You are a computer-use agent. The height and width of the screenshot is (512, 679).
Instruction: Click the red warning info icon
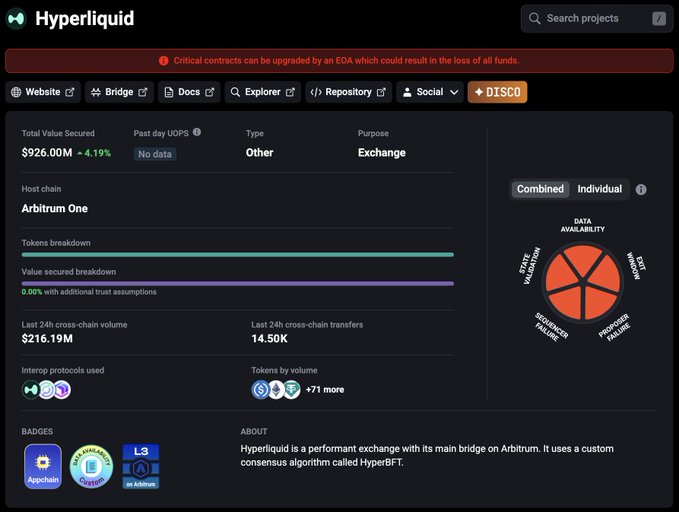163,61
